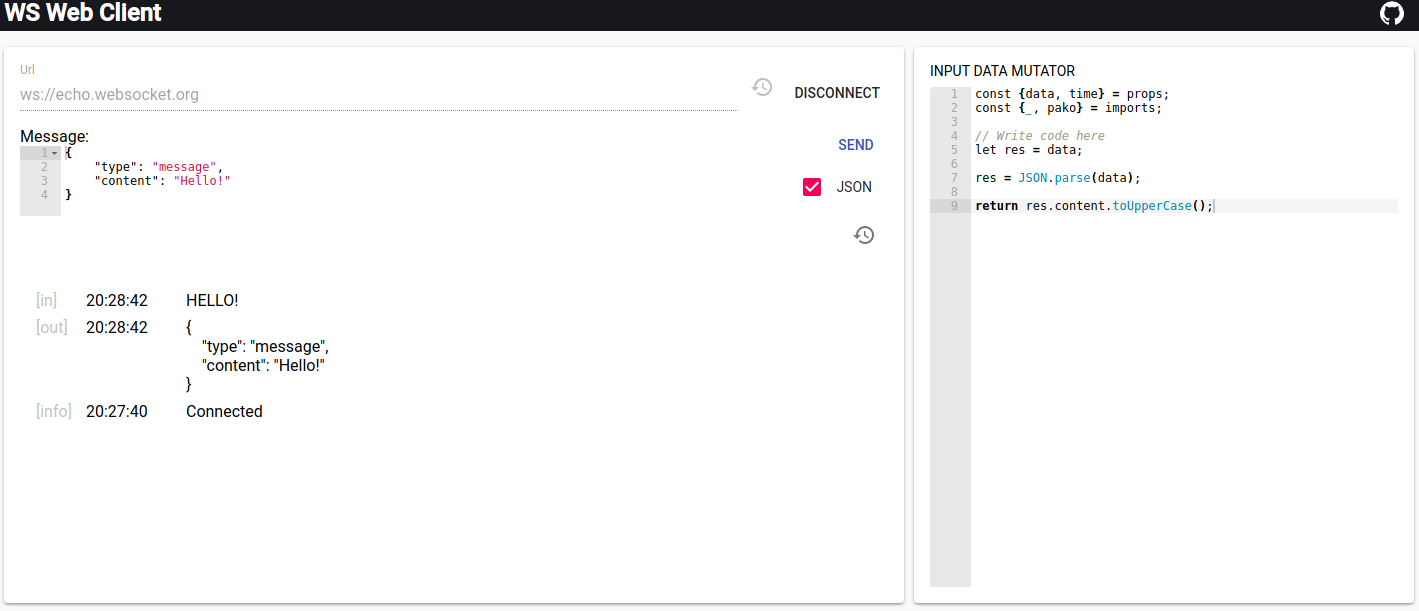Click line number 4 in message editor gutter

[x=44, y=195]
